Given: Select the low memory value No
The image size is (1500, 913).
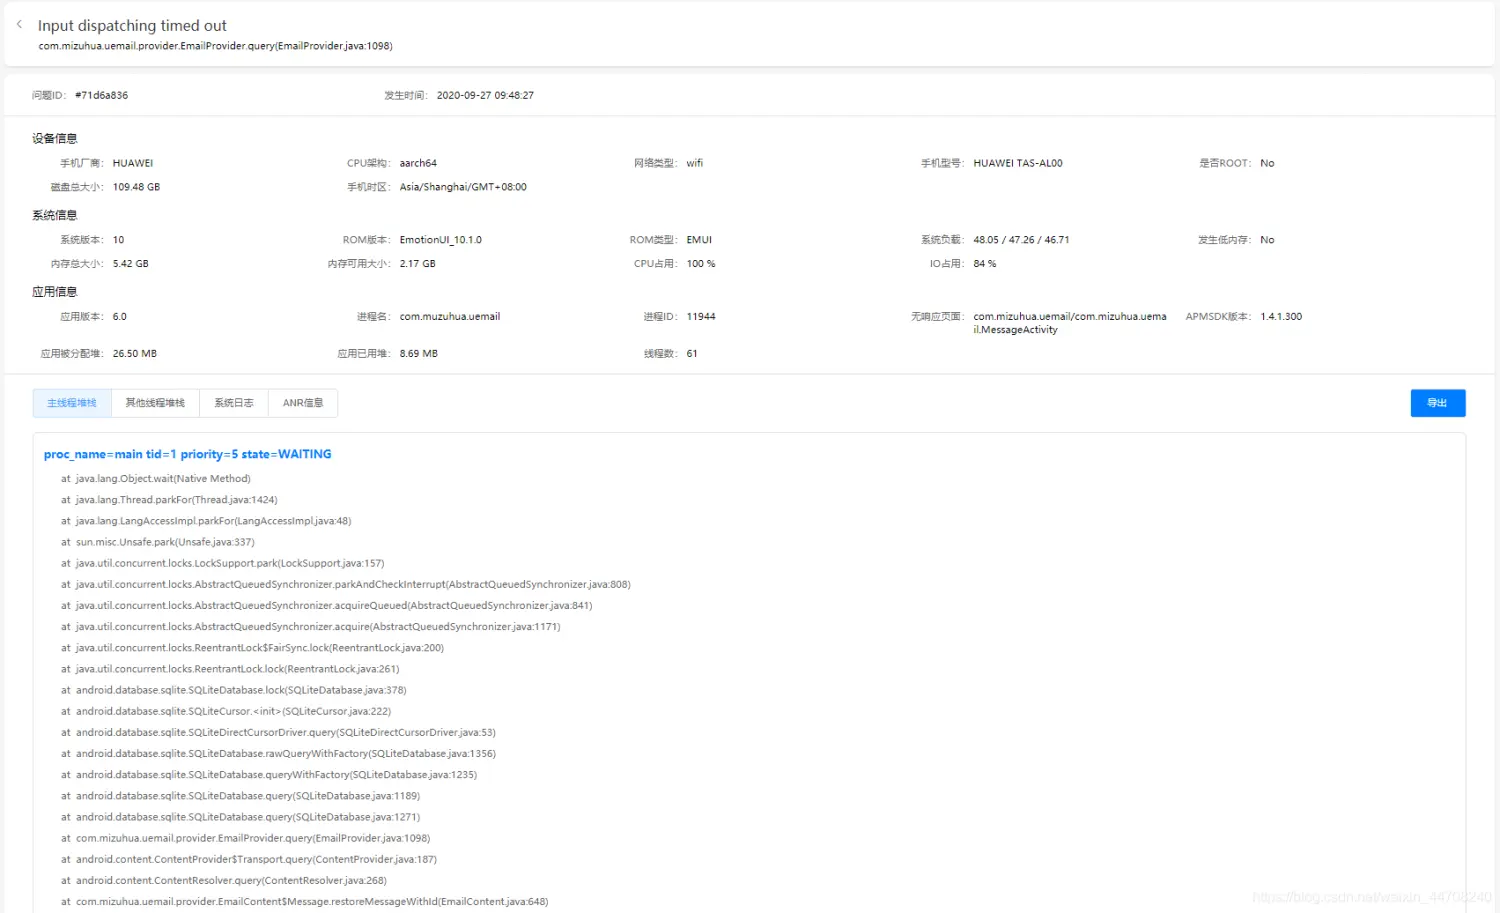Looking at the screenshot, I should 1267,240.
